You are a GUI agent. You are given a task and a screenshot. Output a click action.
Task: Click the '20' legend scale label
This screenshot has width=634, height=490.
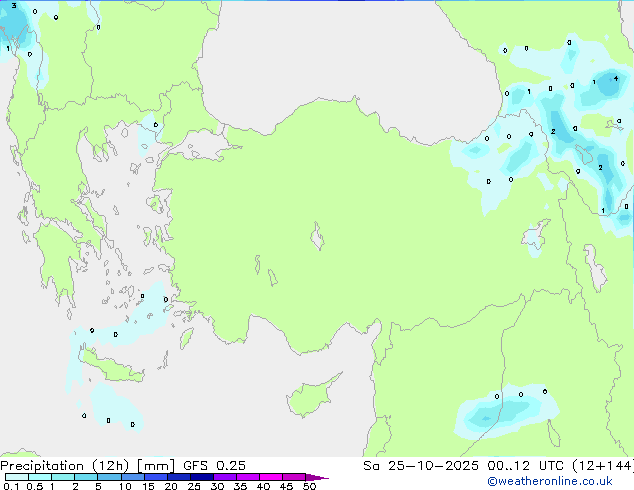point(171,486)
